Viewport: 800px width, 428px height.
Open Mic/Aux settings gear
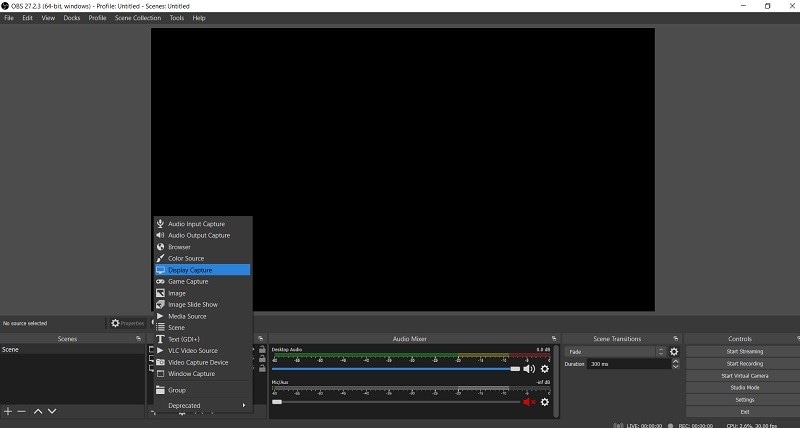click(x=545, y=402)
